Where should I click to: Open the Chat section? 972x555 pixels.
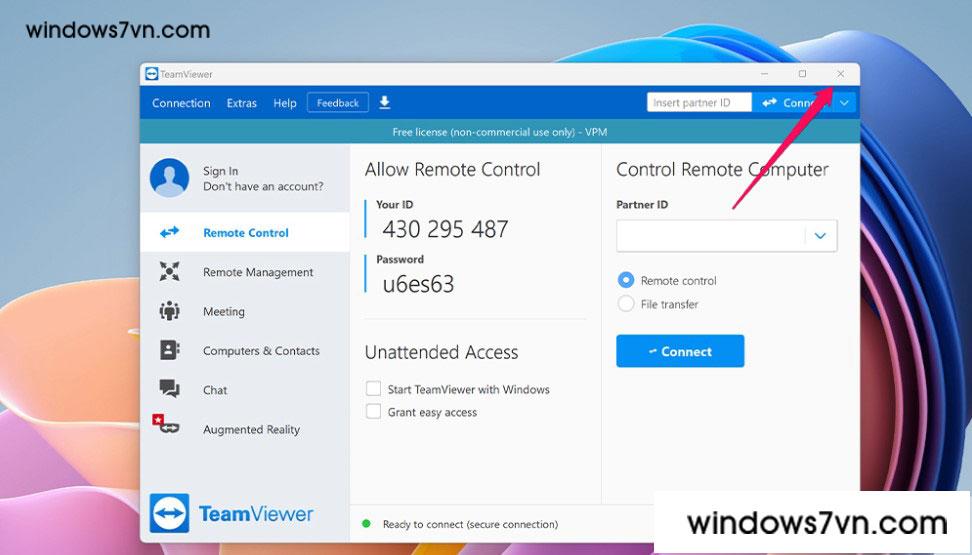click(x=245, y=389)
